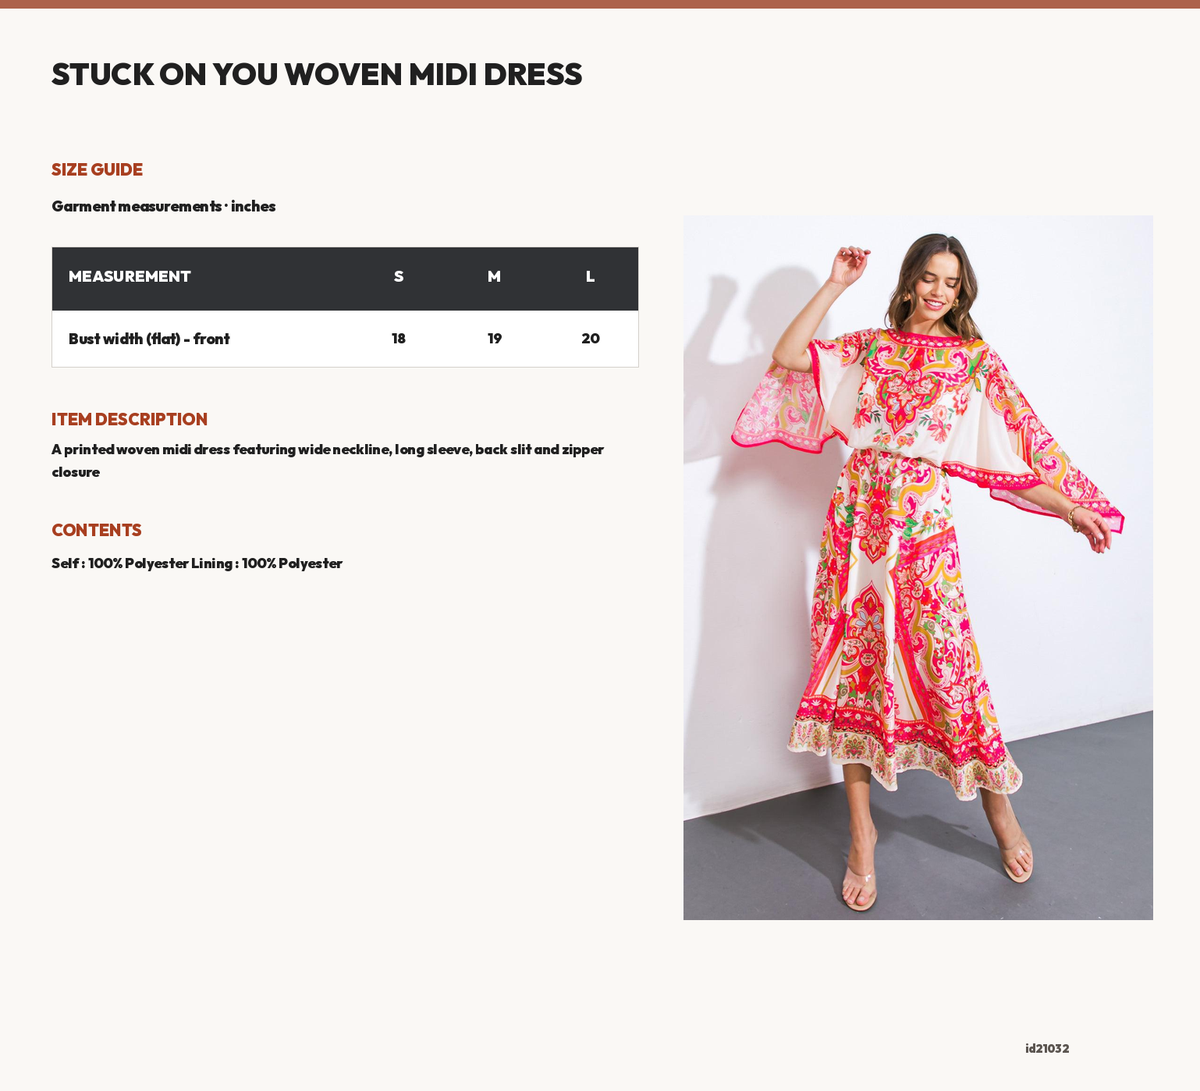
Task: Click the bust width value 20
Action: tap(590, 339)
